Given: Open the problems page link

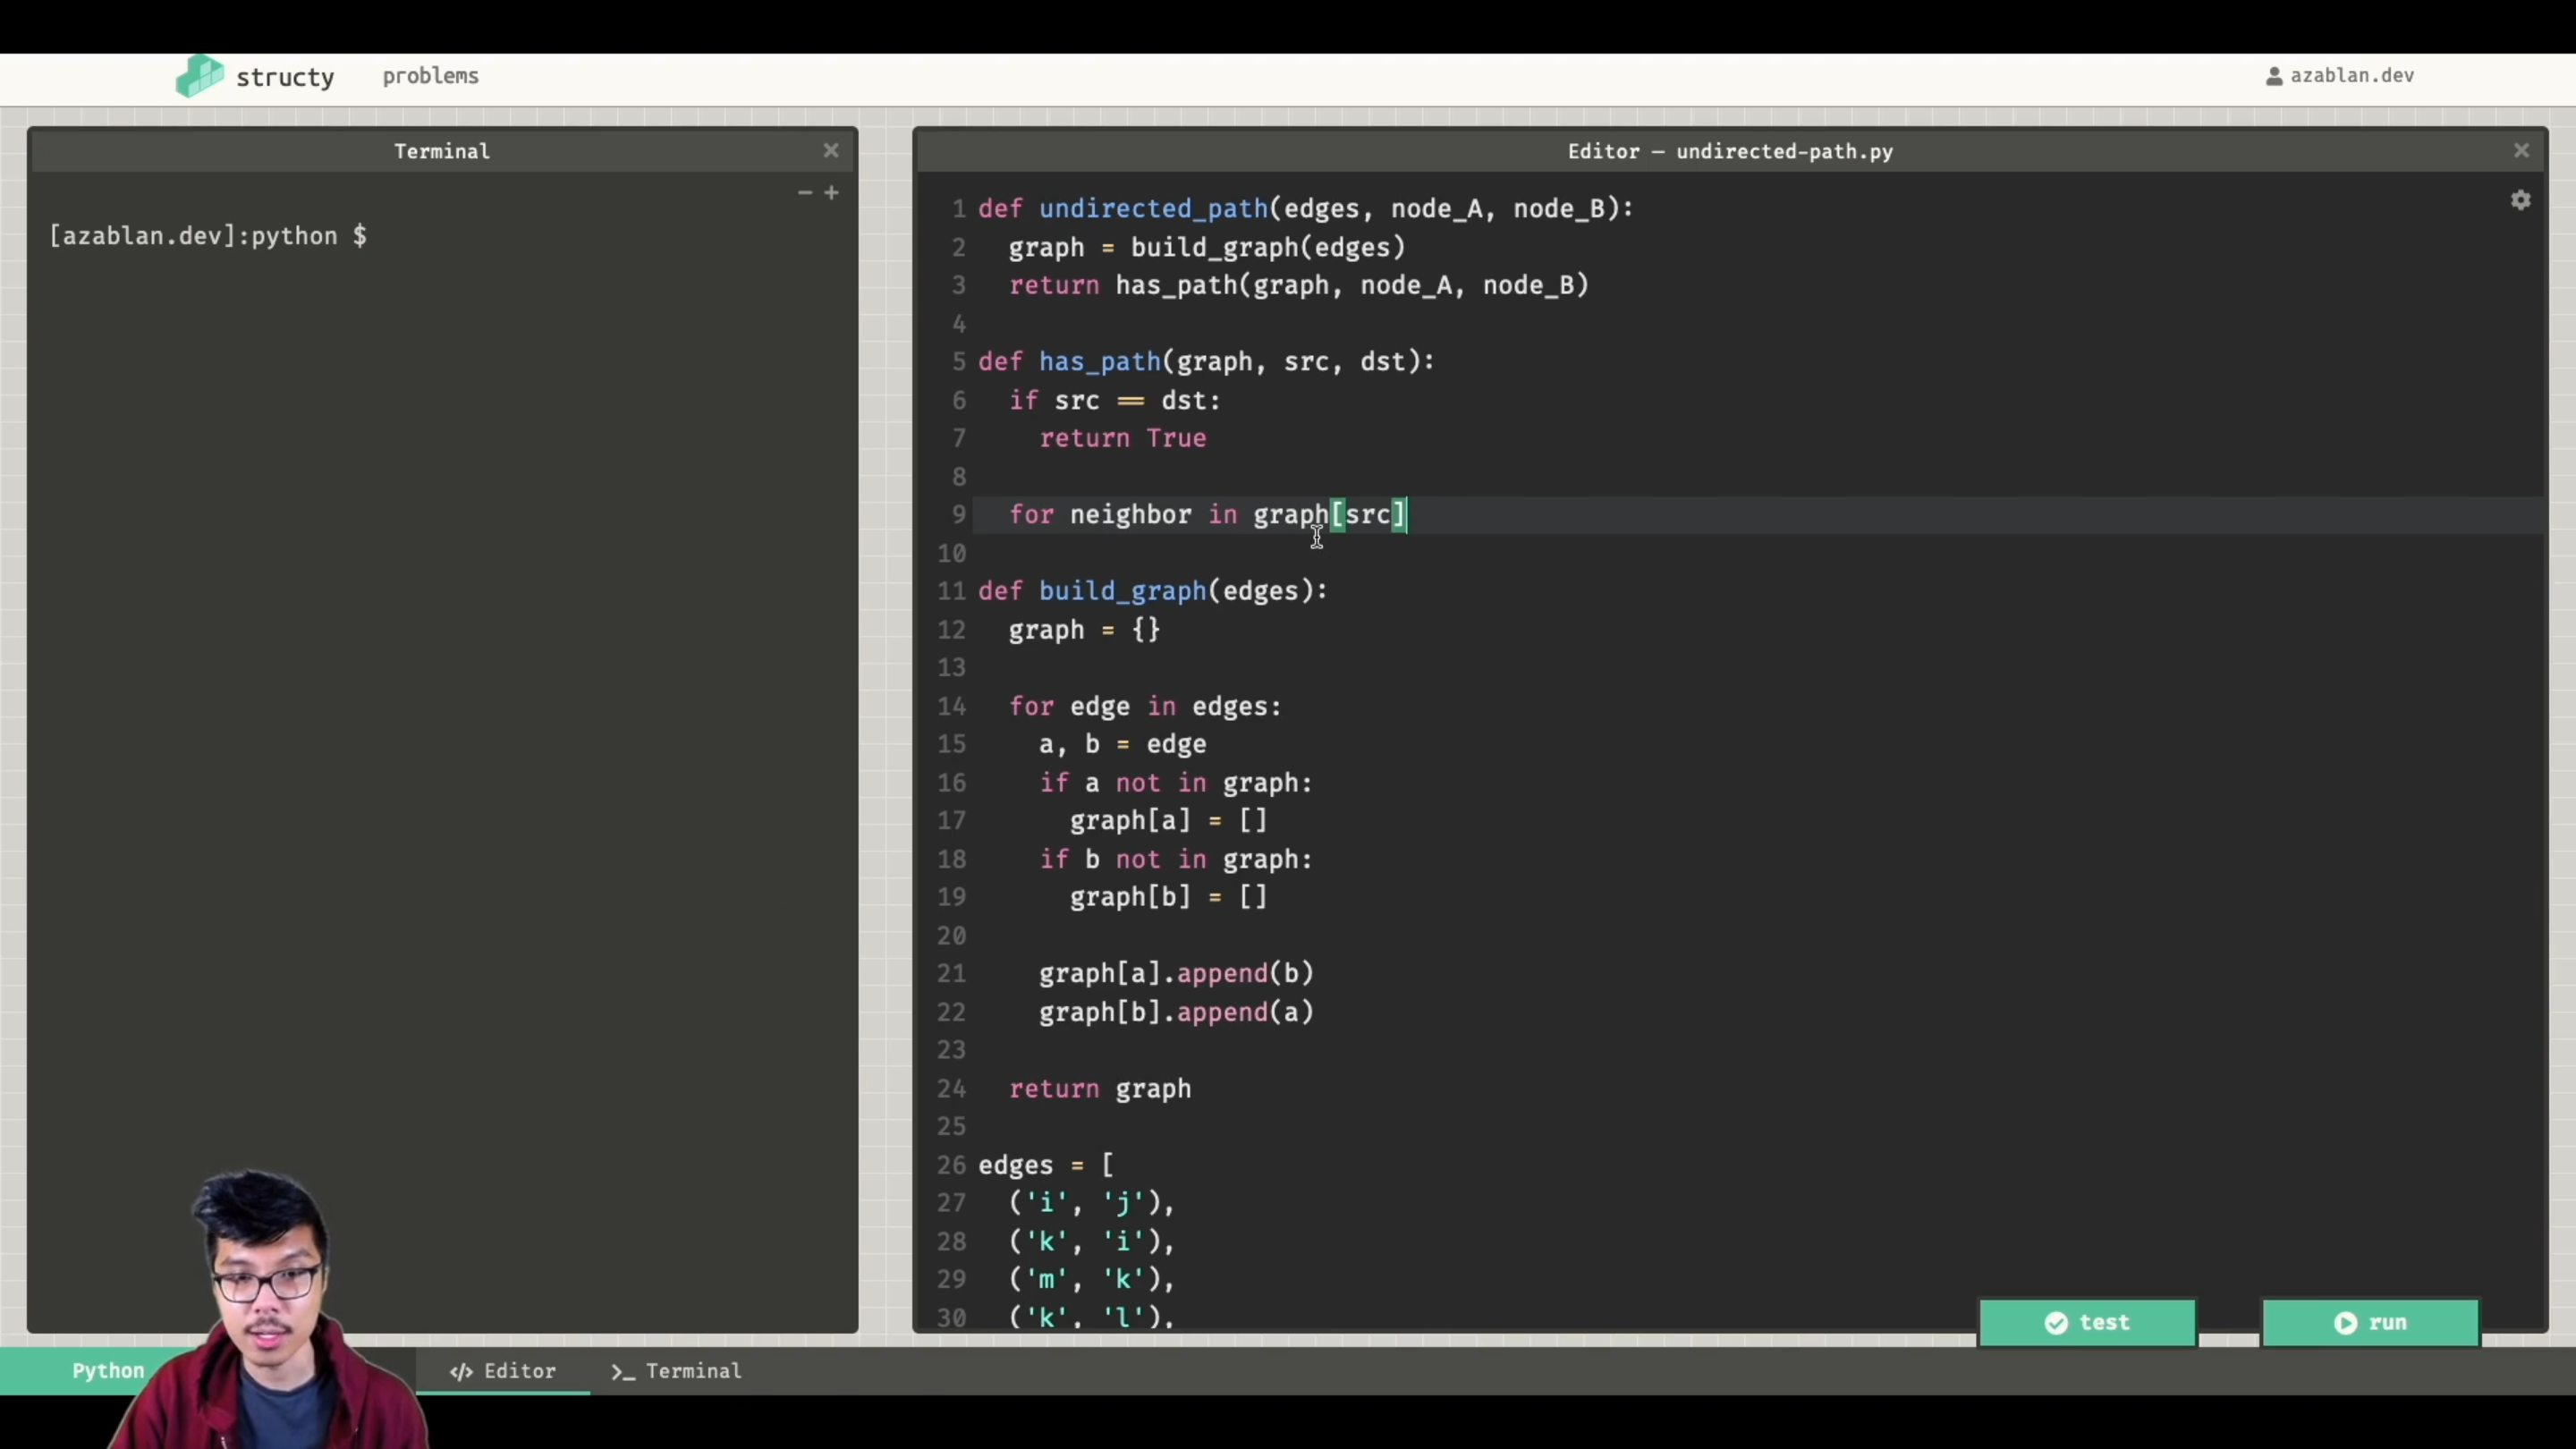Looking at the screenshot, I should pyautogui.click(x=430, y=76).
